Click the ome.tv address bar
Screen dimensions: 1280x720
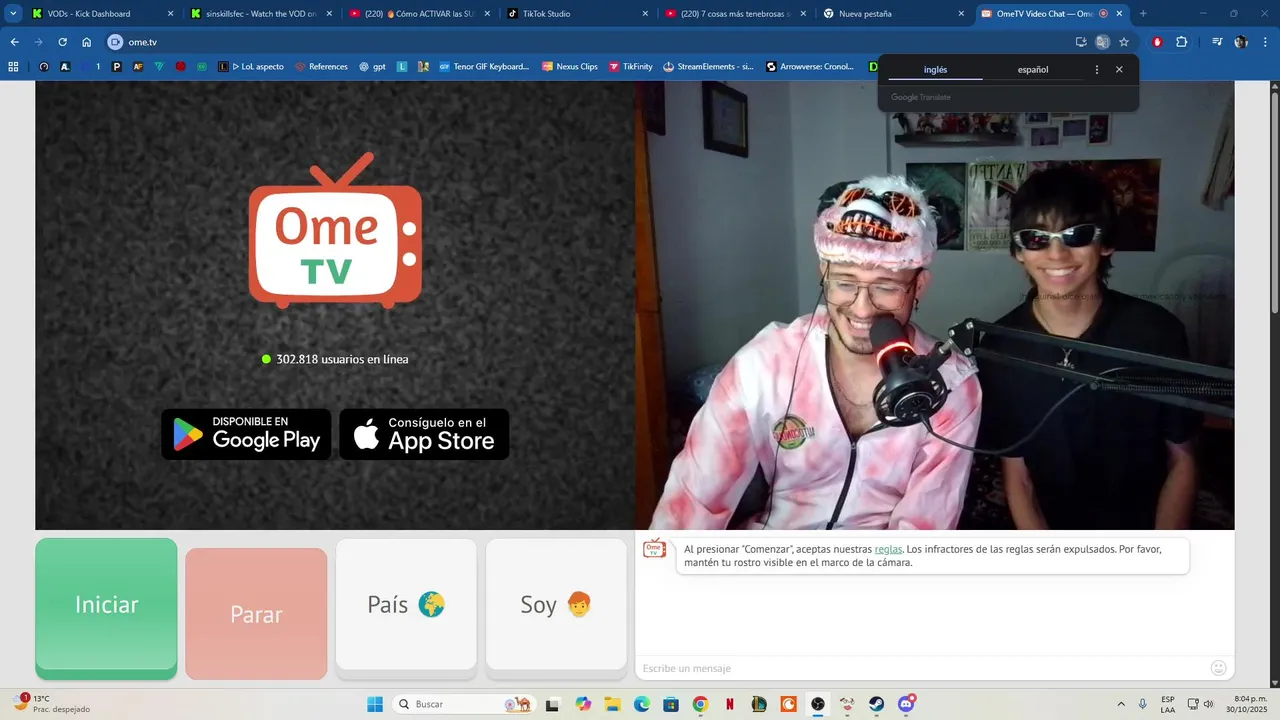coord(590,42)
